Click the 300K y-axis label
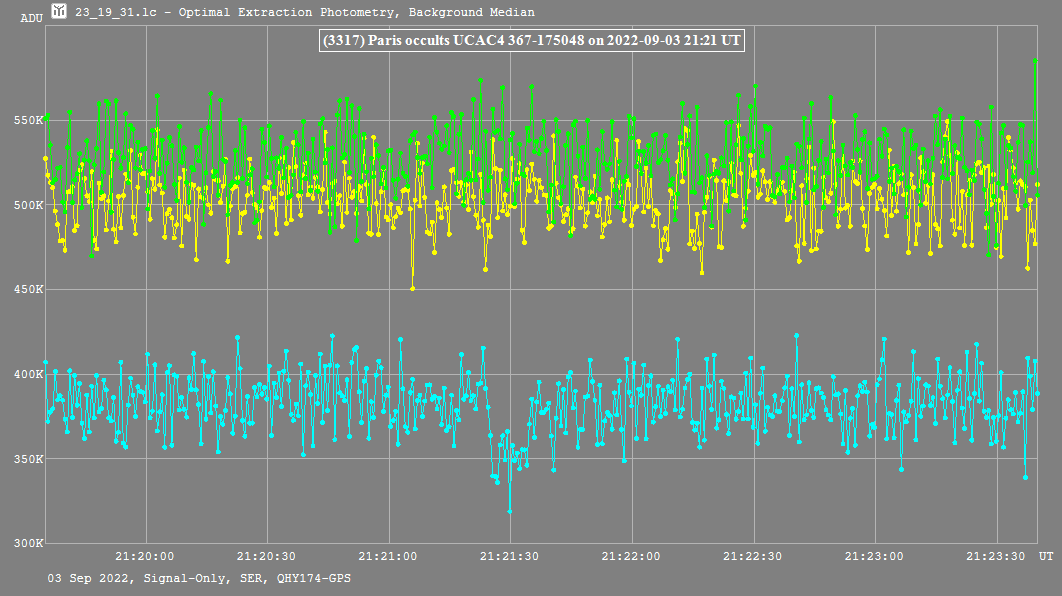Viewport: 1062px width, 596px height. coord(27,543)
